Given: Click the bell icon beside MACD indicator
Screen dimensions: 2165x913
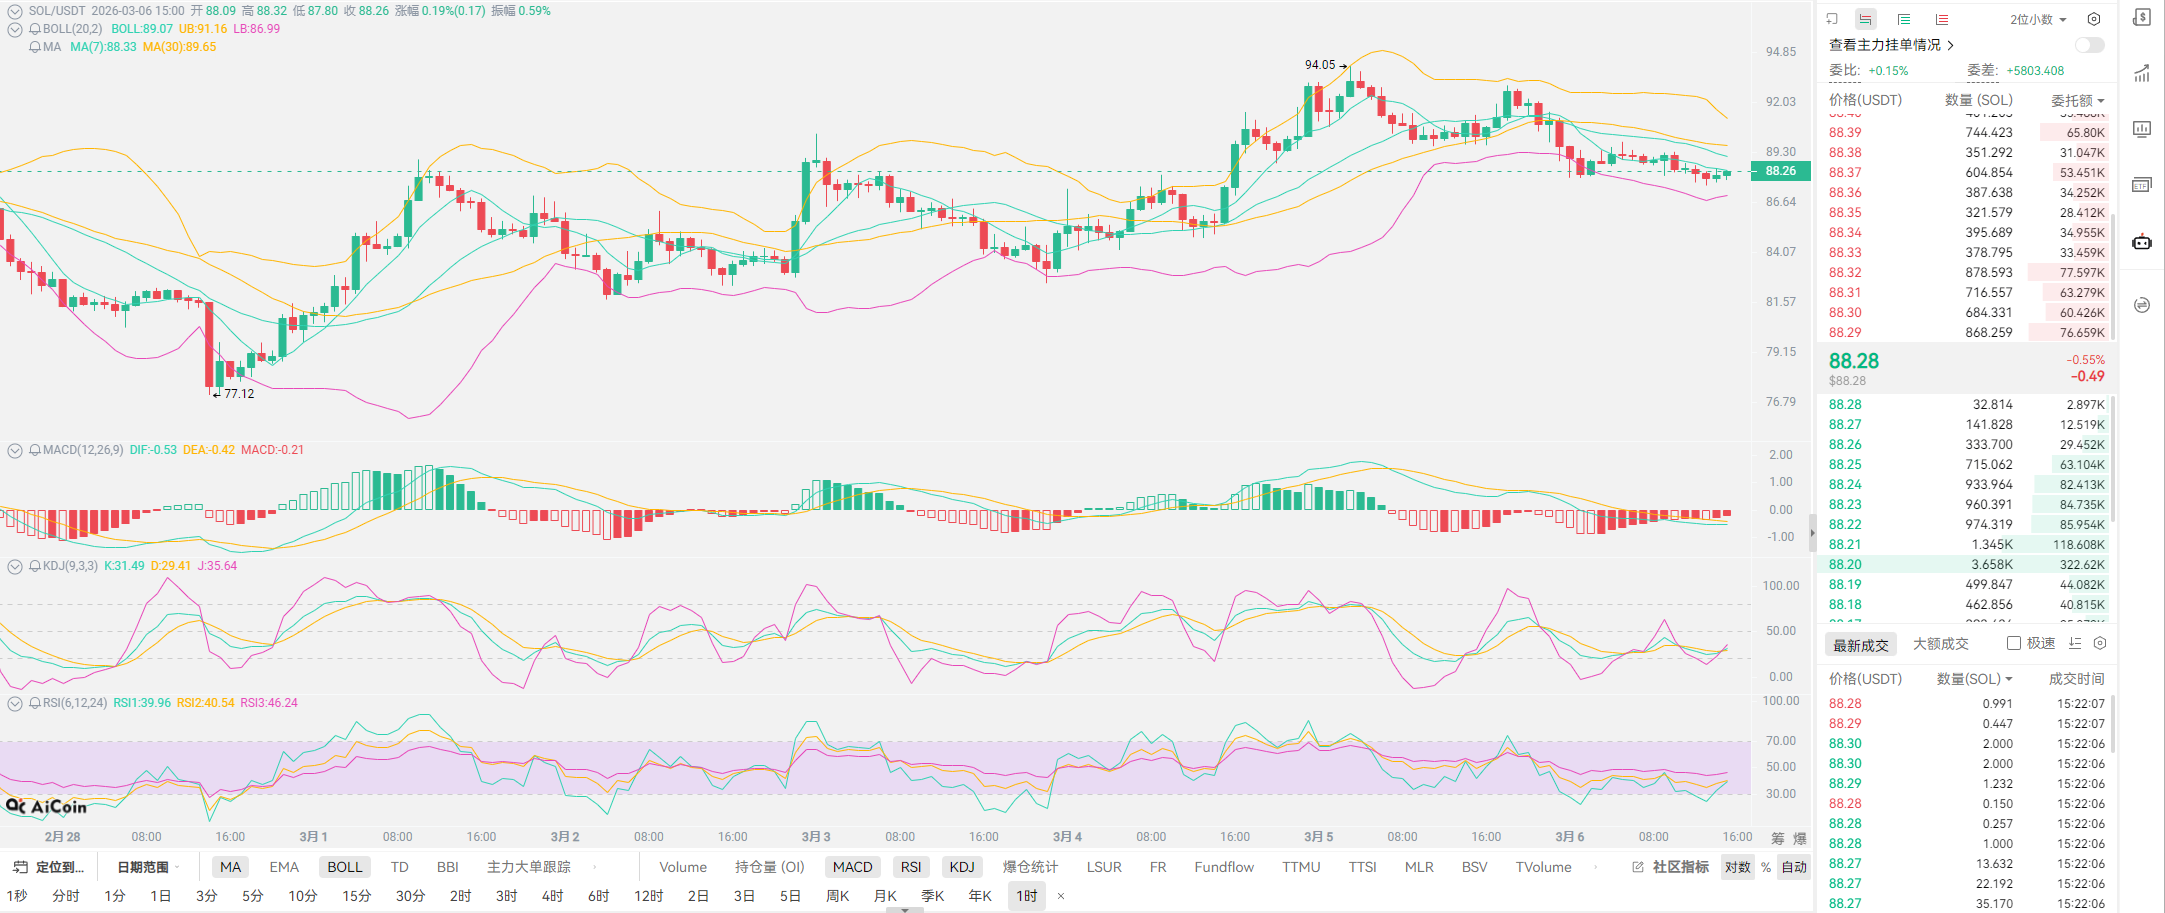Looking at the screenshot, I should pos(35,450).
